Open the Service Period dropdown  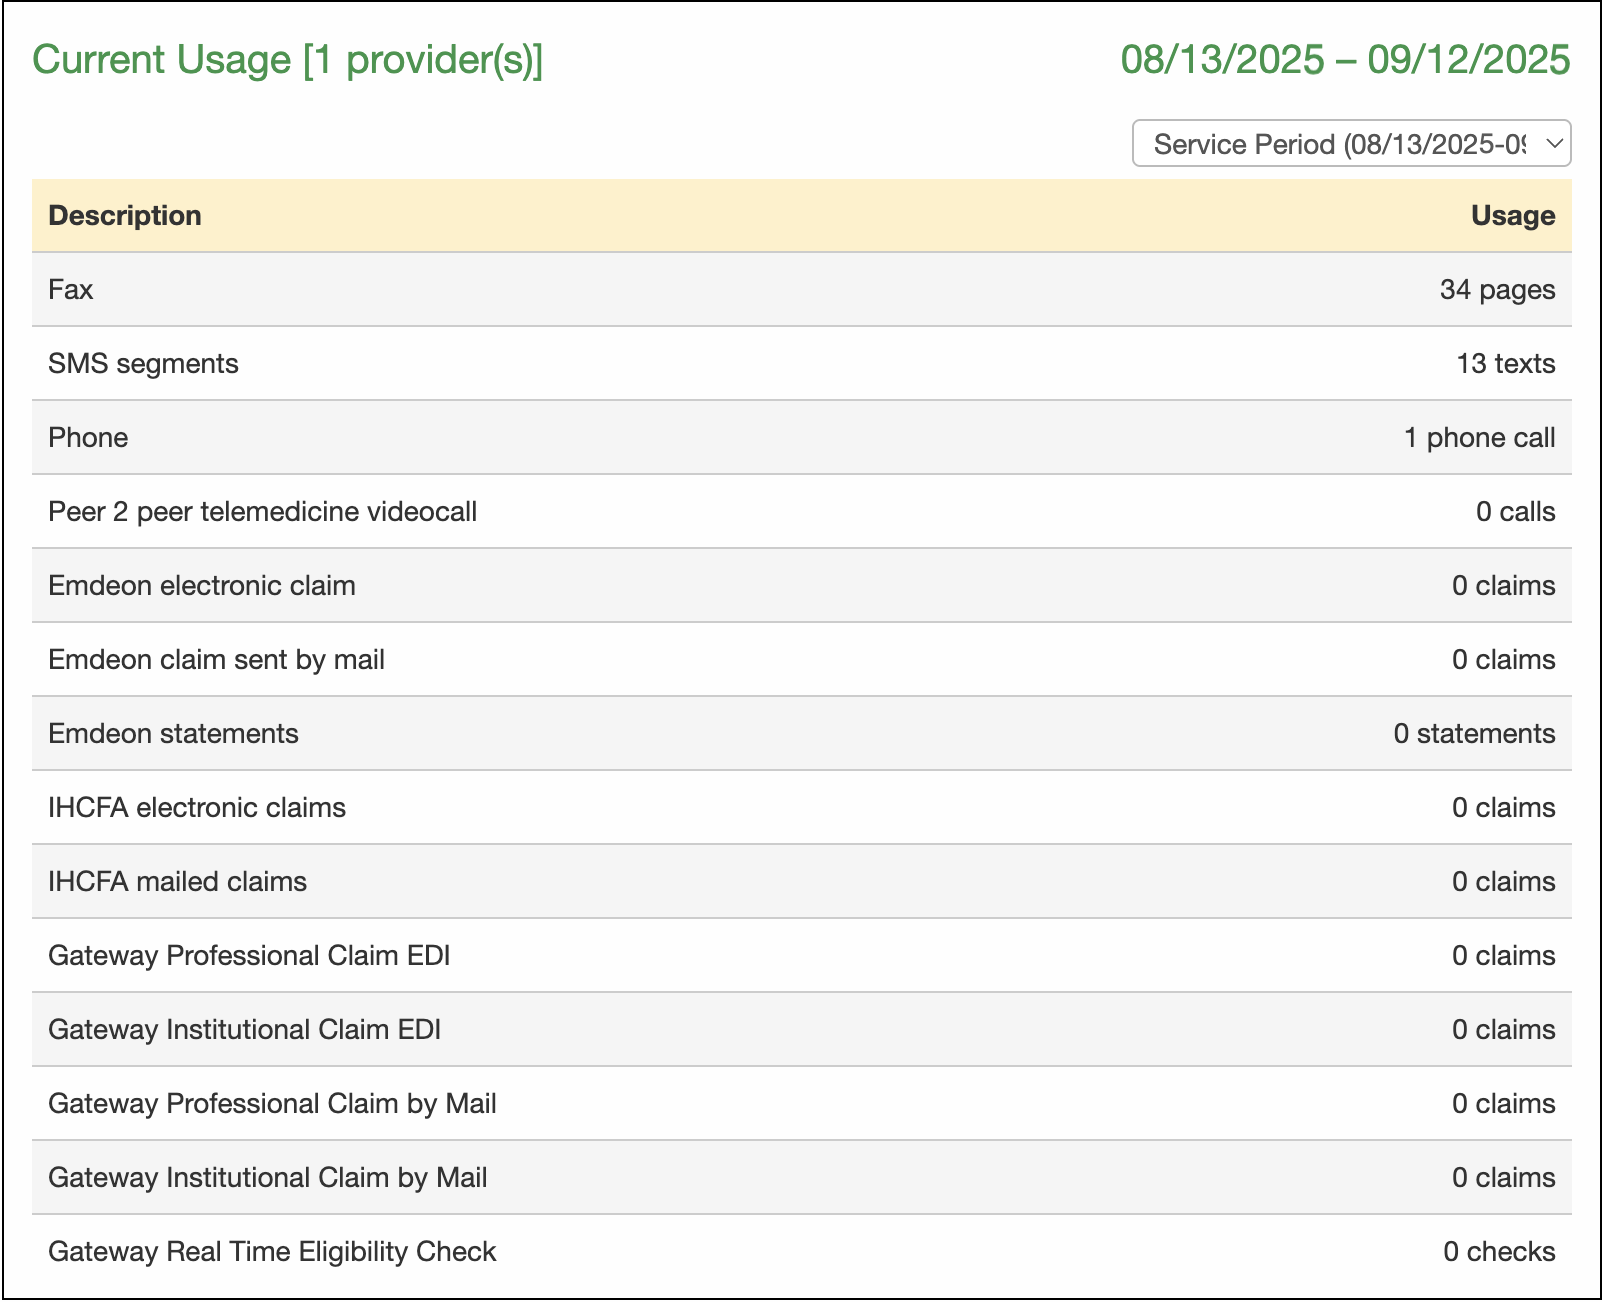[x=1350, y=144]
